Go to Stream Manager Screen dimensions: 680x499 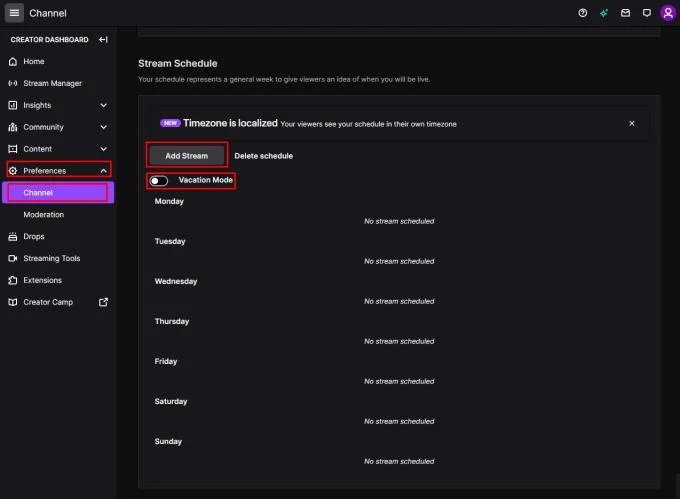[52, 83]
